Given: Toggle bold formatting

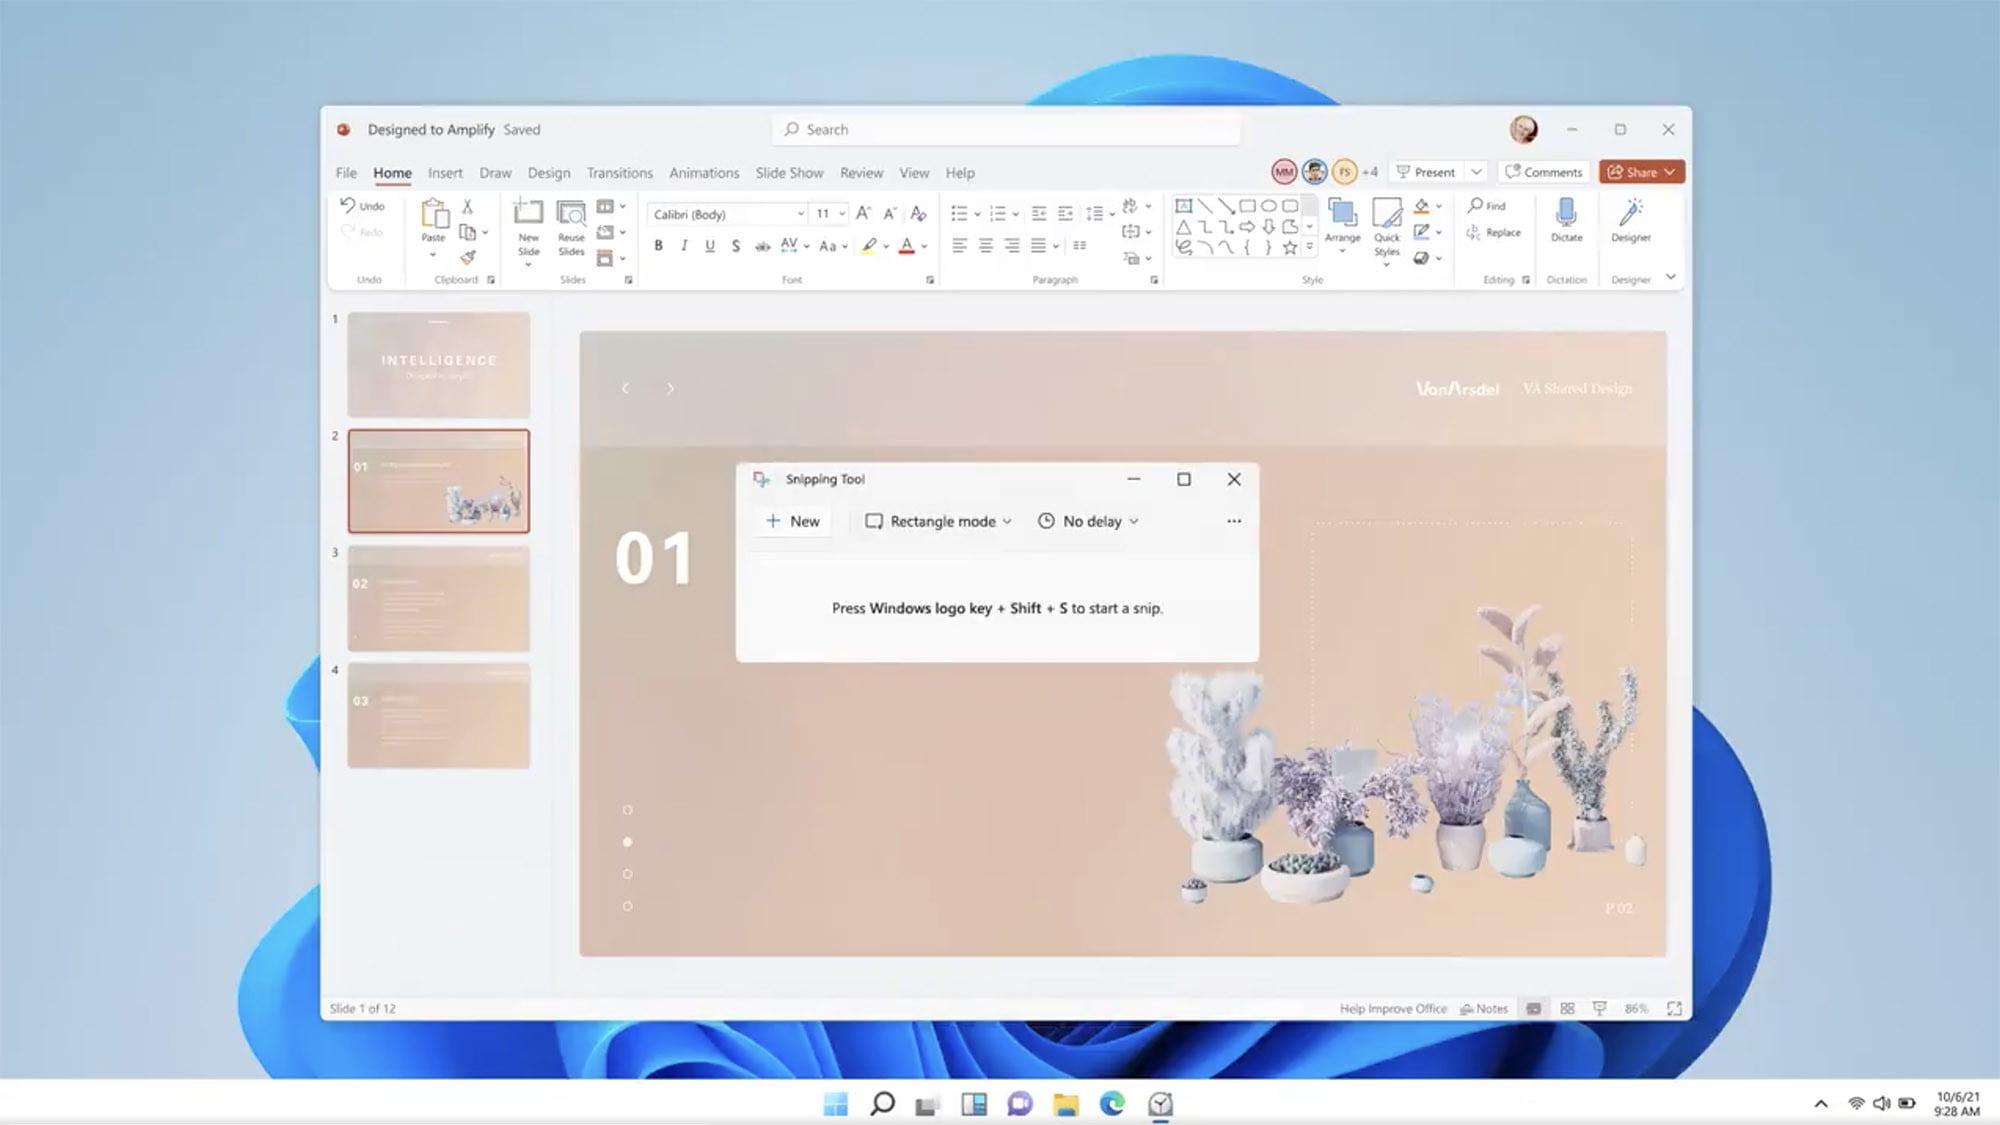Looking at the screenshot, I should click(658, 246).
